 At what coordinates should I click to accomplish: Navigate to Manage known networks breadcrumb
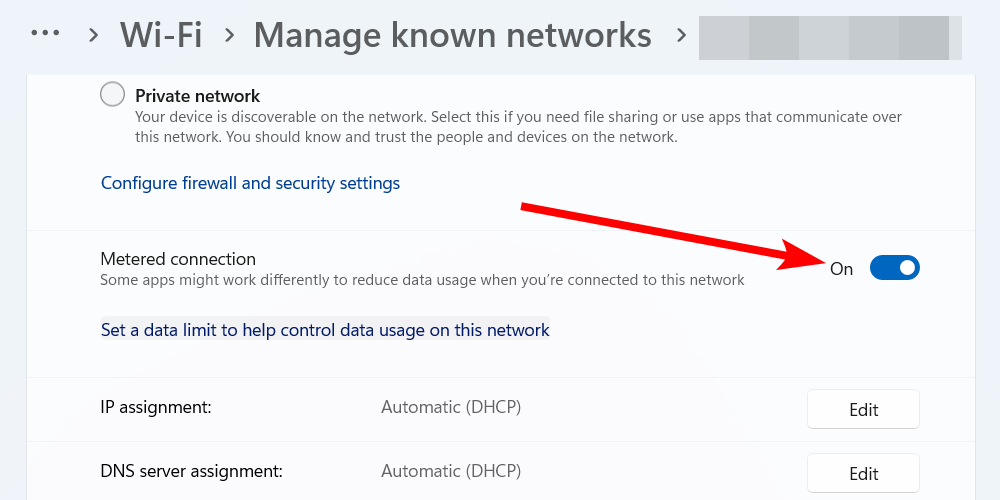click(452, 35)
